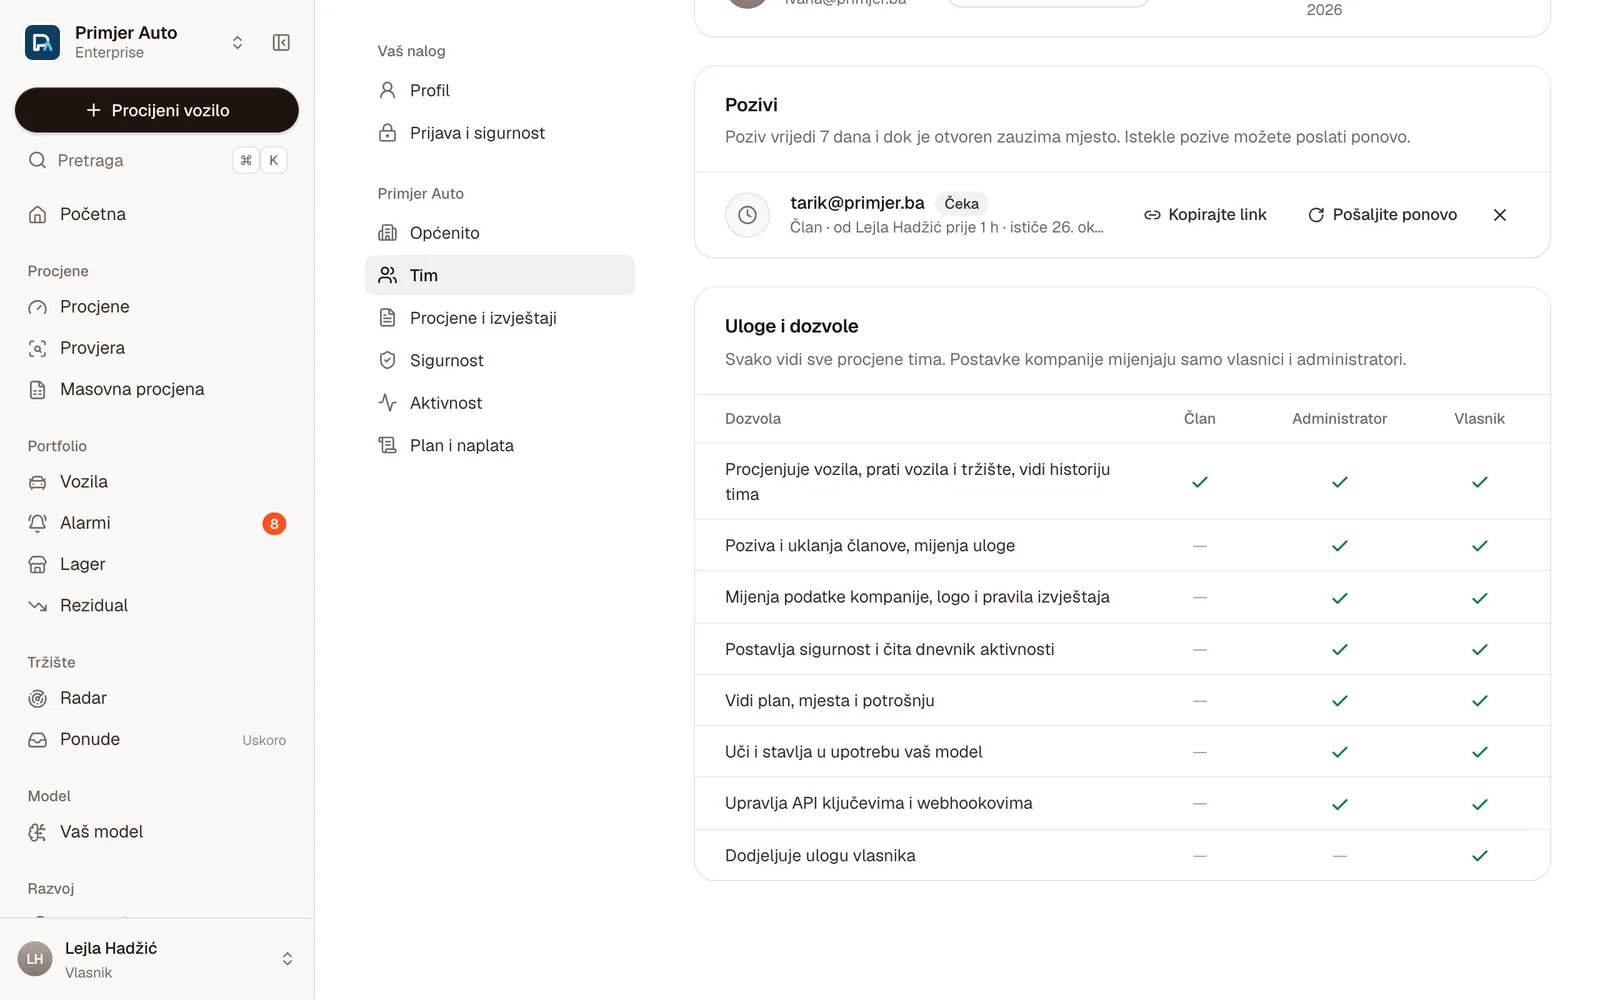Open the Rezidual section
The width and height of the screenshot is (1600, 1000).
pyautogui.click(x=157, y=605)
